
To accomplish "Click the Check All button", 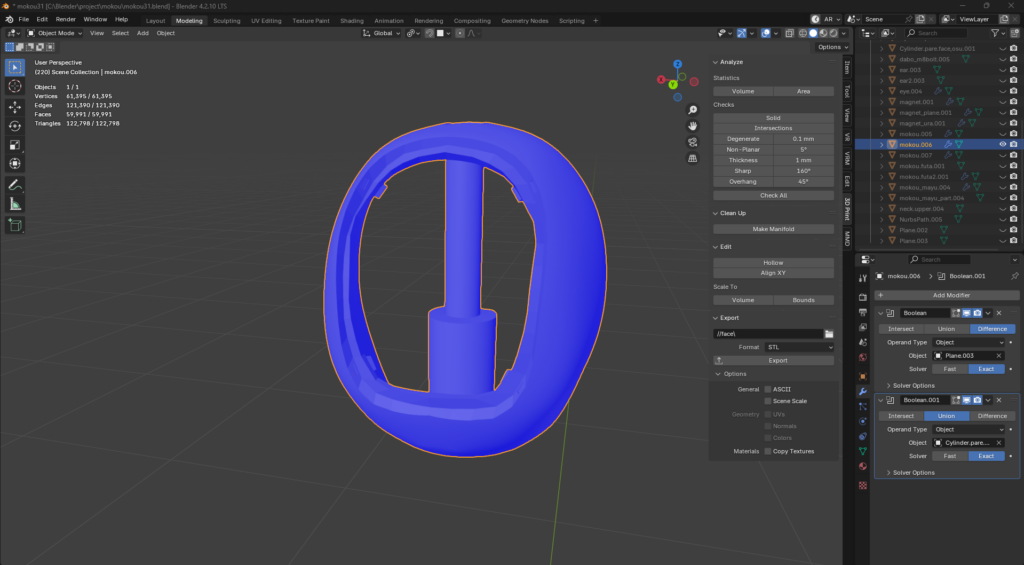I will click(773, 195).
